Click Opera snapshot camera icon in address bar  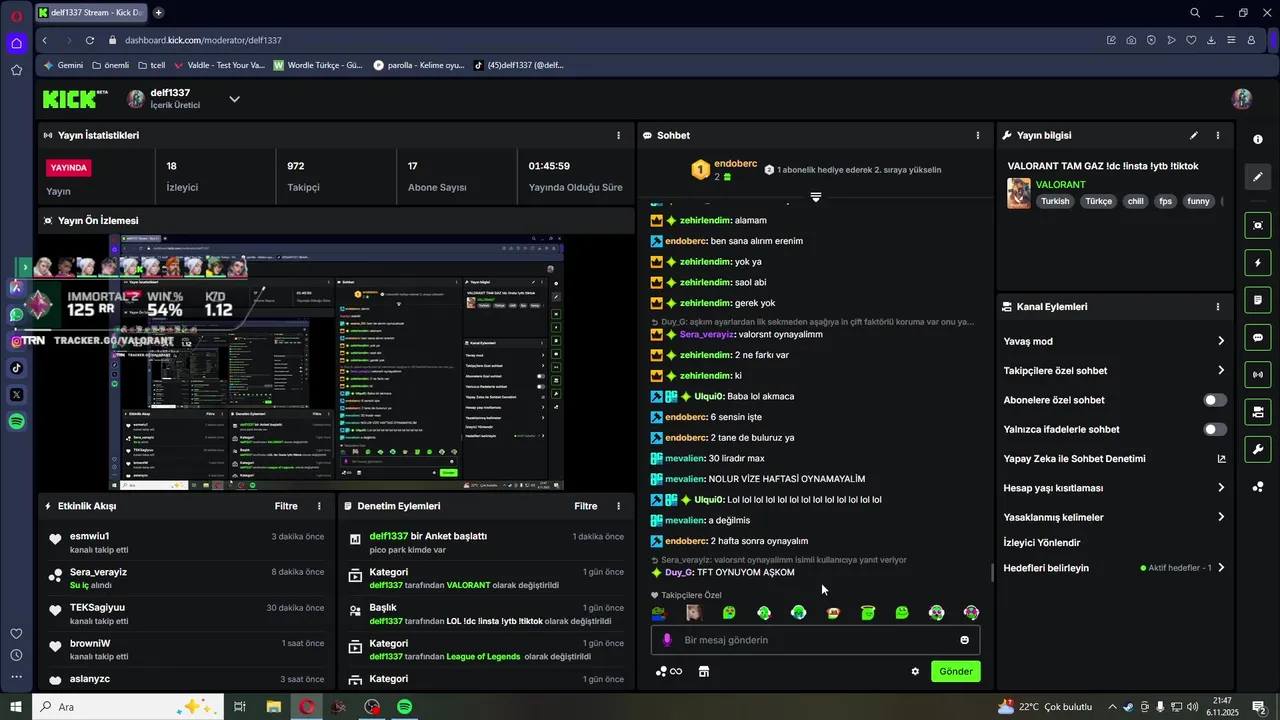tap(1131, 40)
